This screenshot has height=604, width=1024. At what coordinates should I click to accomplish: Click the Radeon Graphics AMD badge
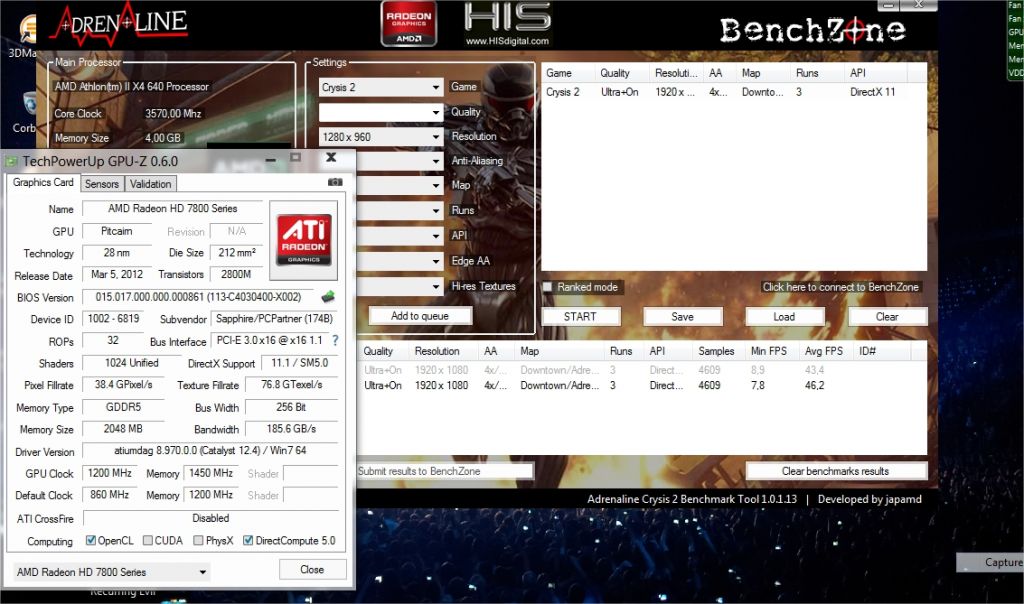[x=409, y=24]
